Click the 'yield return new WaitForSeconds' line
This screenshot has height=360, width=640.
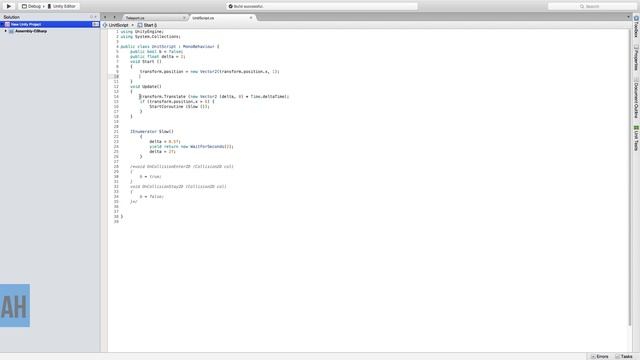pyautogui.click(x=191, y=147)
